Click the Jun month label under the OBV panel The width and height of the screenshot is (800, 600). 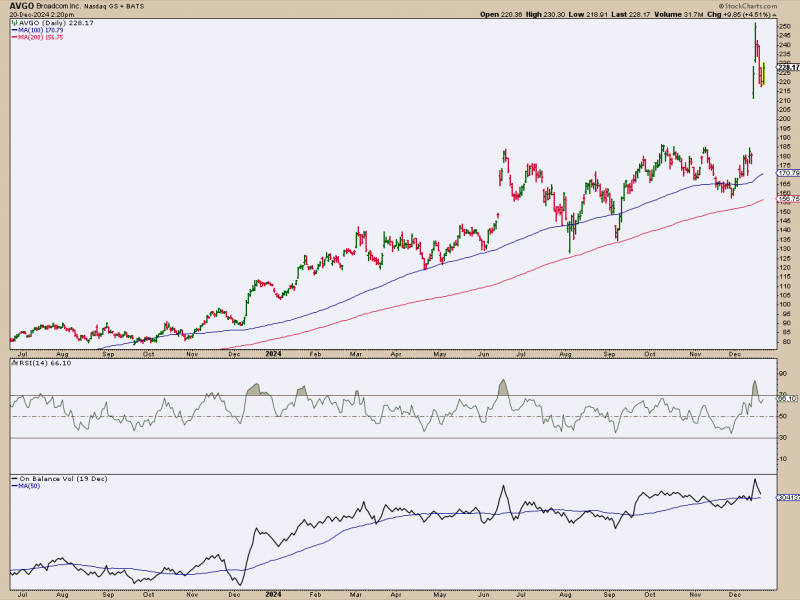click(x=483, y=594)
